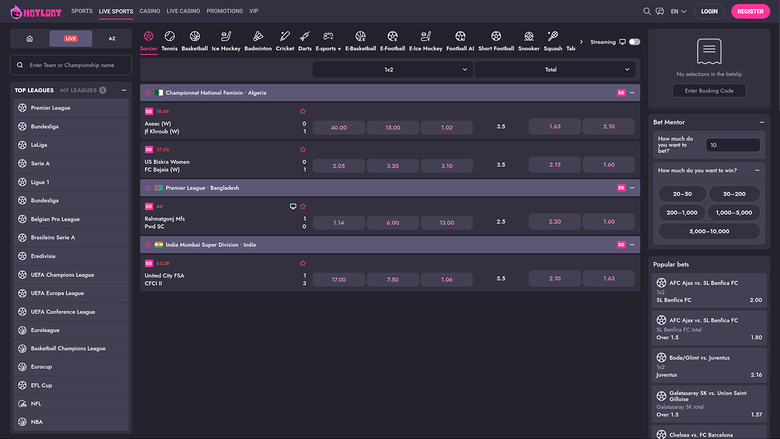Collapse the Bet Mentor panel
The width and height of the screenshot is (780, 439).
[765, 122]
